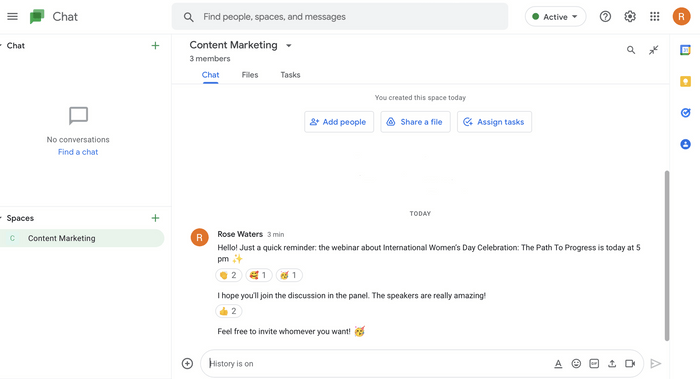Click the Find a chat link
Viewport: 700px width, 379px height.
coord(78,152)
